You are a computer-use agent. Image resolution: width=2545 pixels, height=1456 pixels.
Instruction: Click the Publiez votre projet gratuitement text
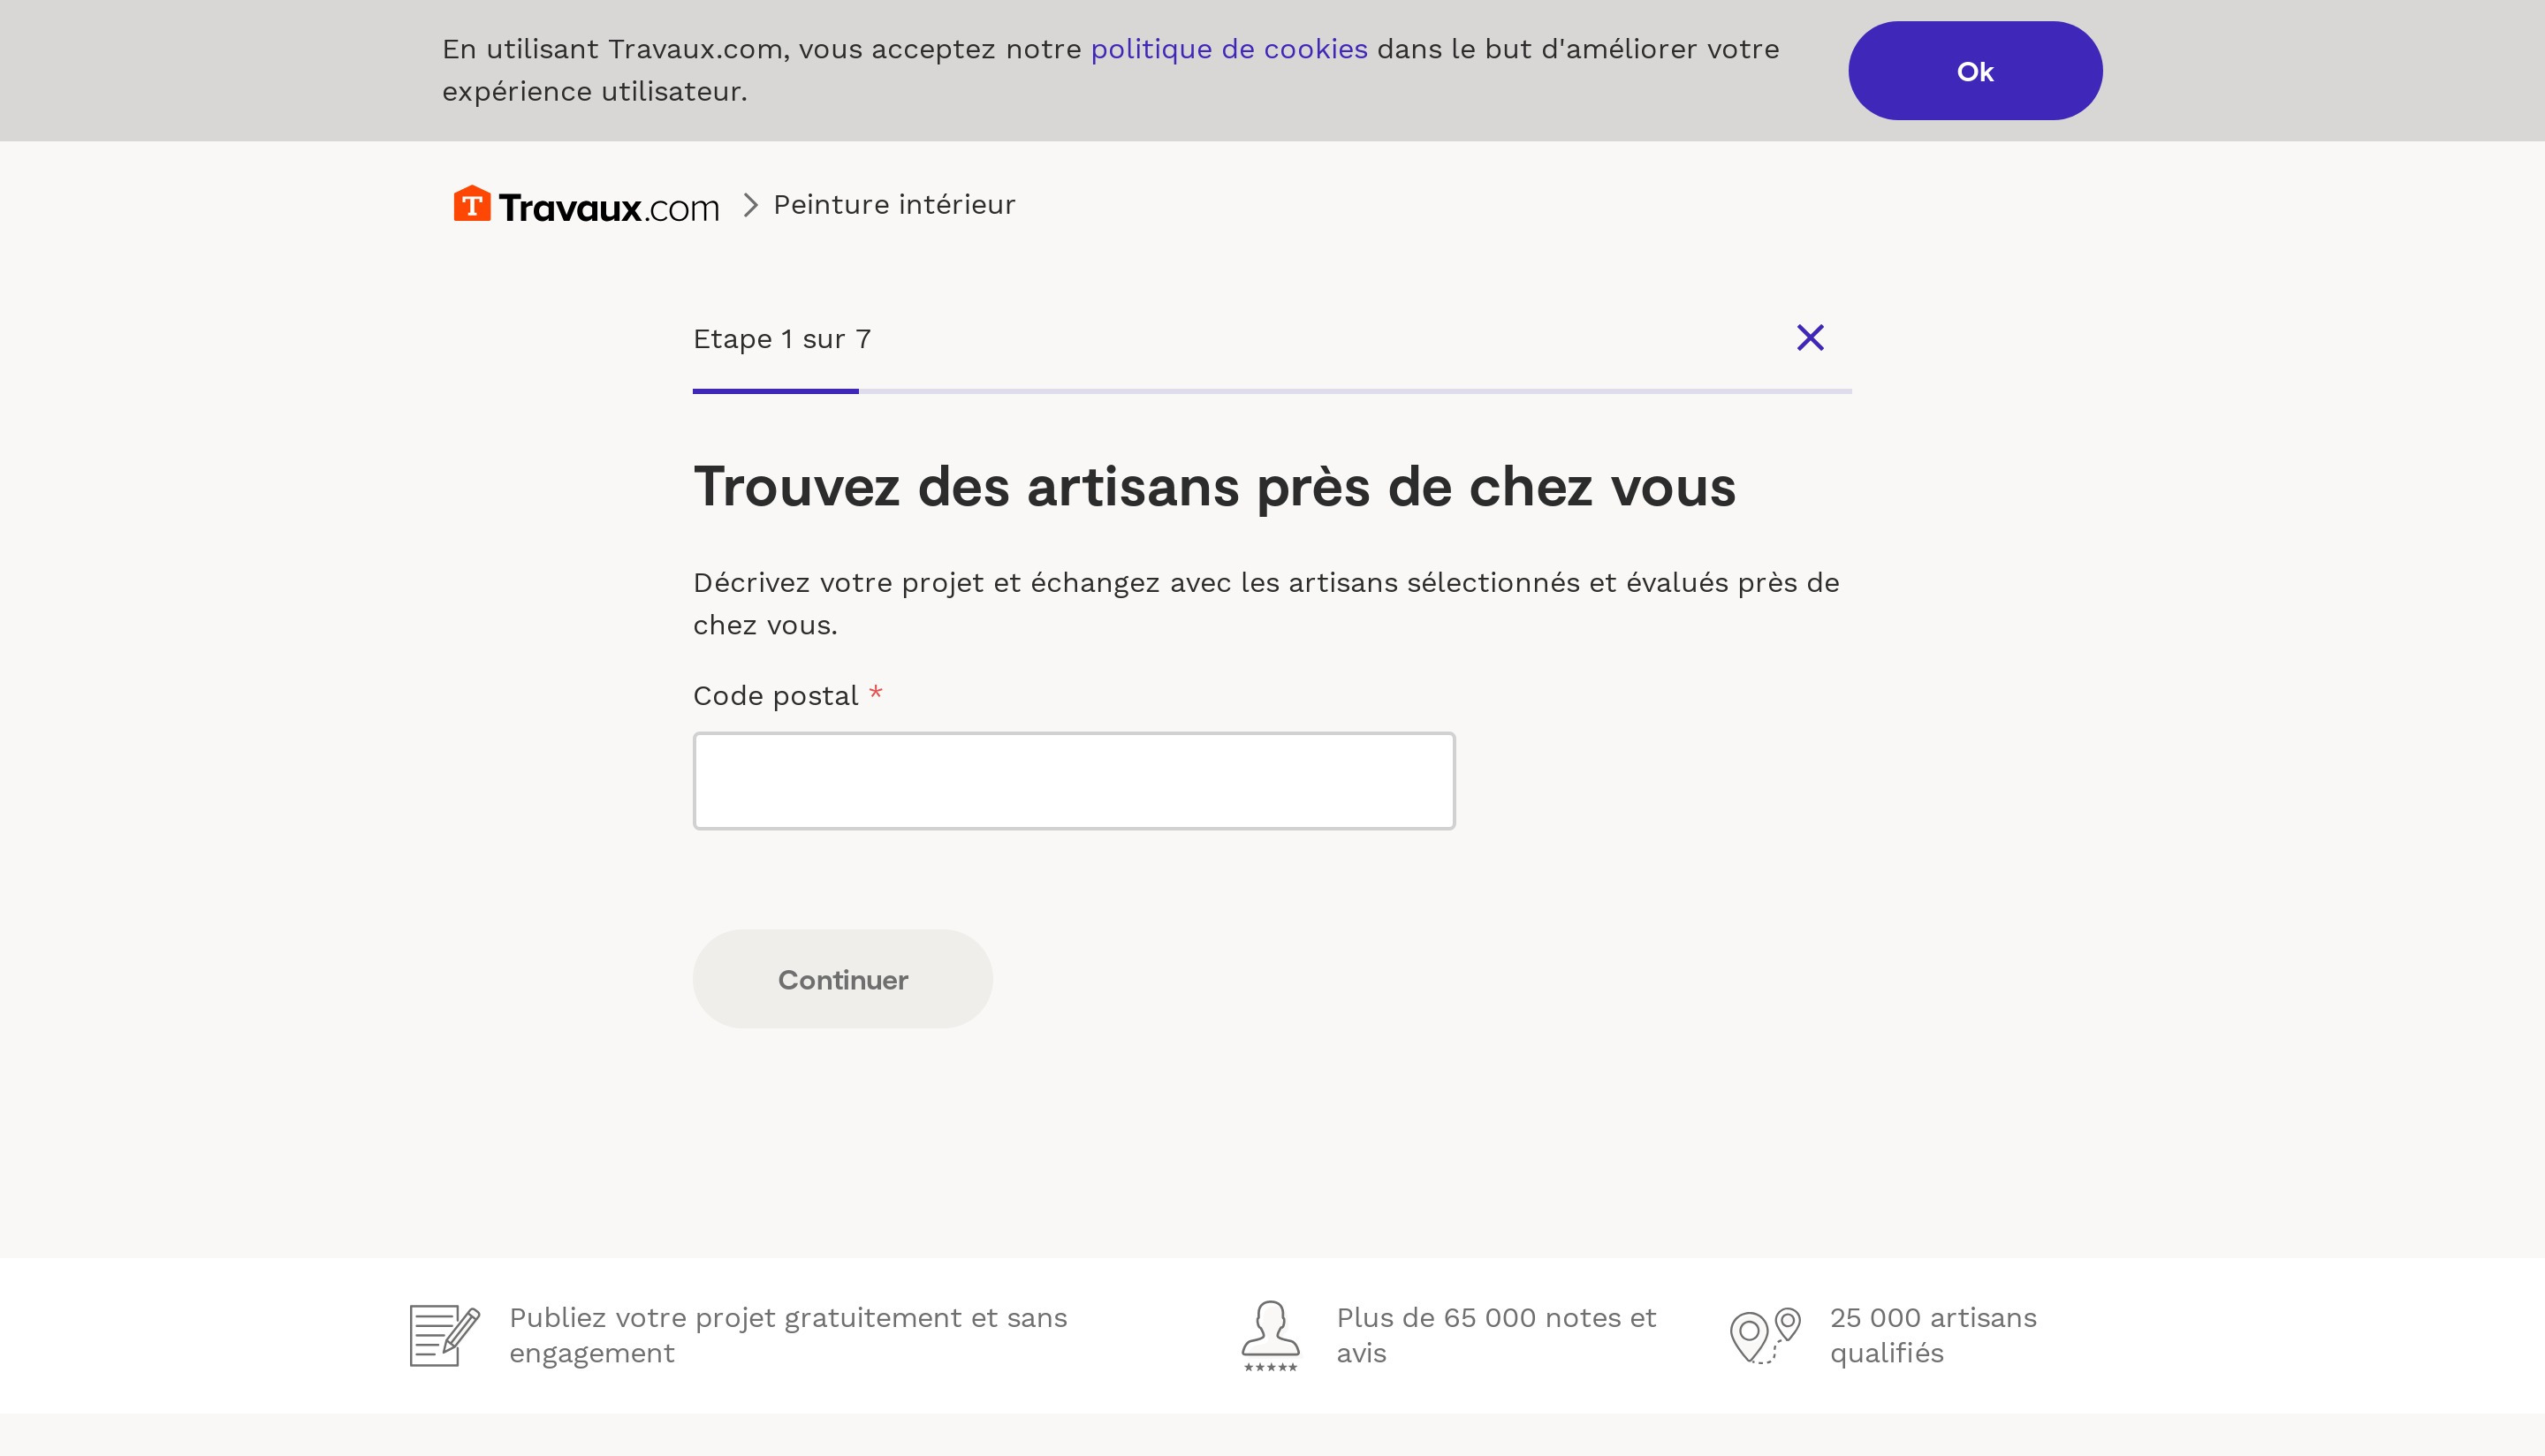coord(787,1335)
